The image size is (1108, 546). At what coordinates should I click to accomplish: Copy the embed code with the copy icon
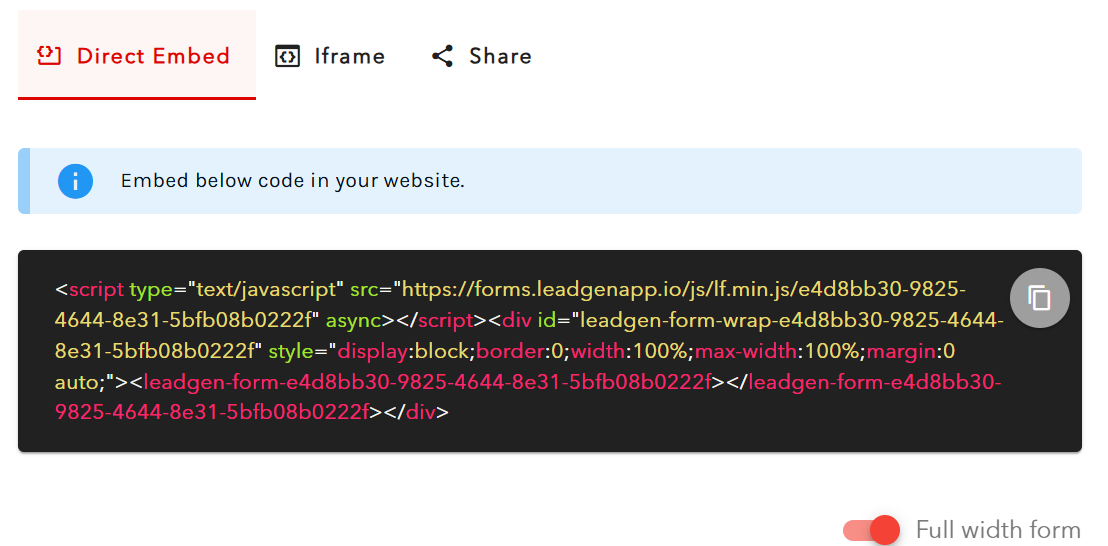click(x=1039, y=297)
